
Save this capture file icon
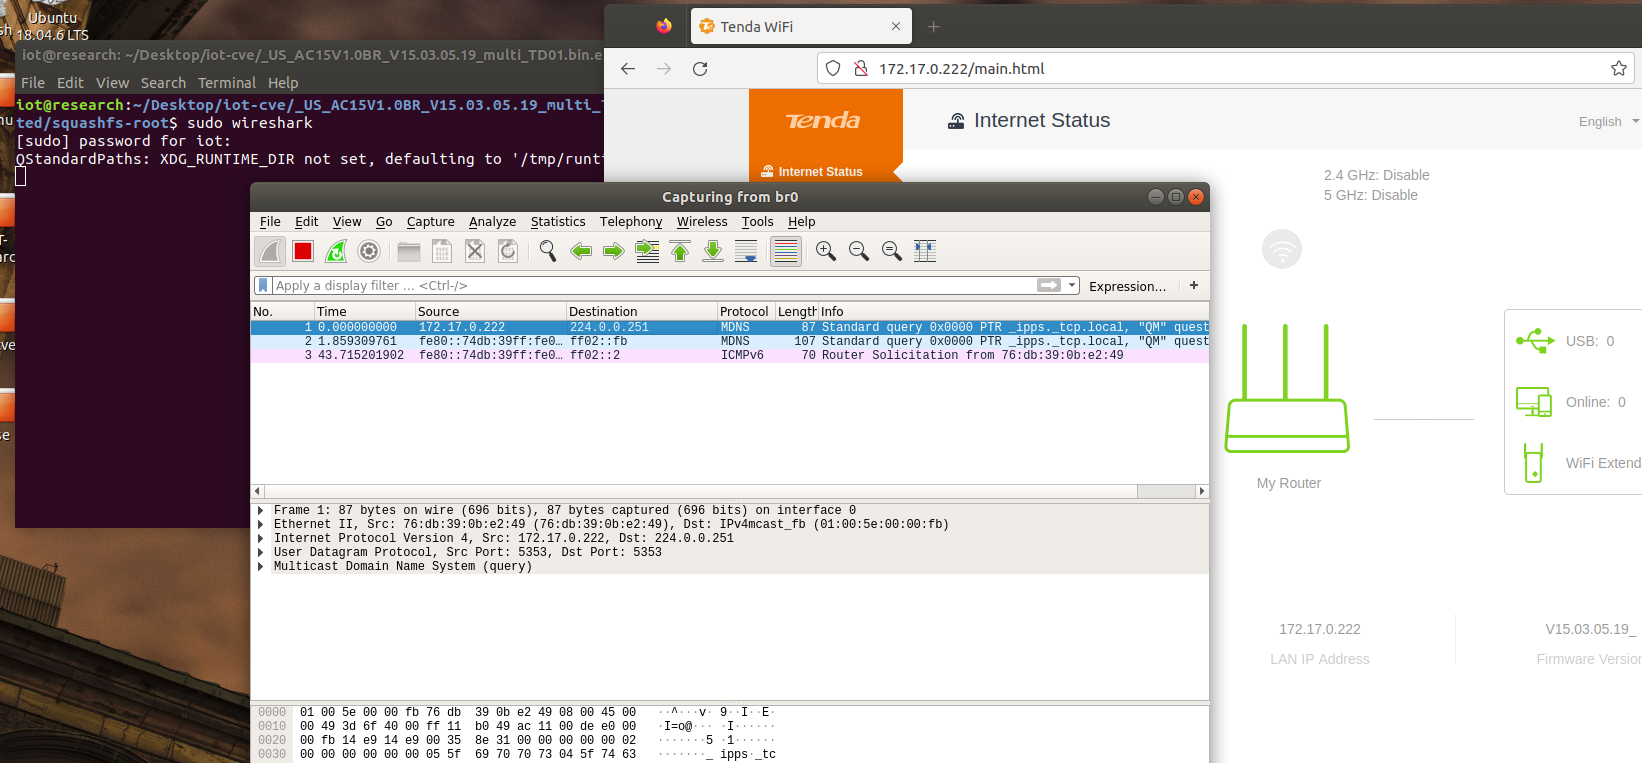click(x=442, y=251)
